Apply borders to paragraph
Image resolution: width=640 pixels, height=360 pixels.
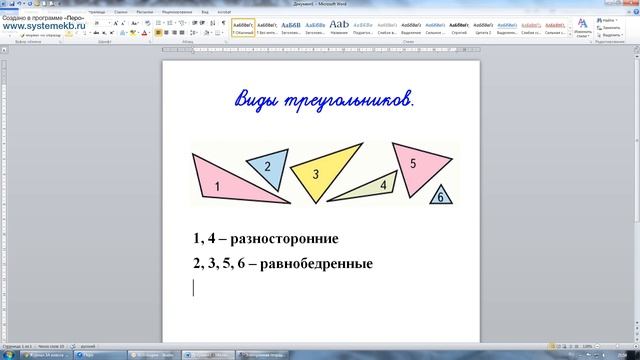pos(218,33)
